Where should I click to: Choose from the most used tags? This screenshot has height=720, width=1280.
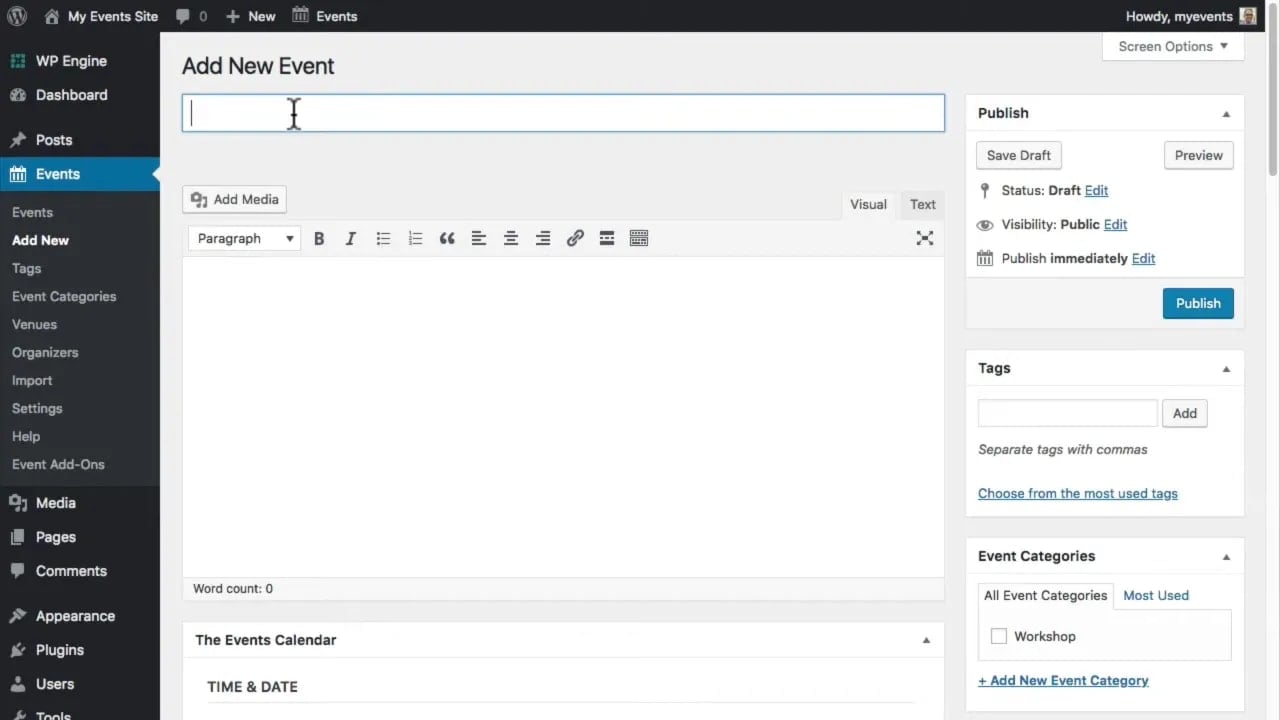coord(1078,493)
